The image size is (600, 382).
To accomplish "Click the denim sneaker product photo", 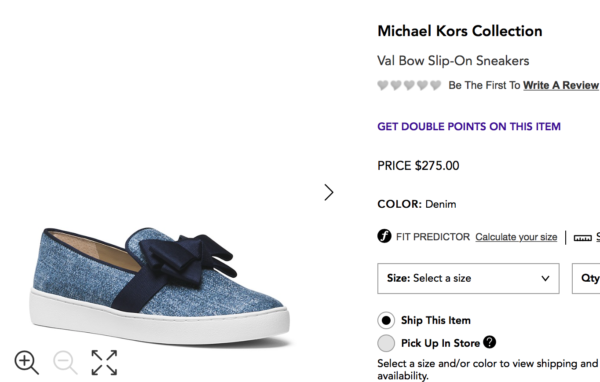I will [x=160, y=285].
